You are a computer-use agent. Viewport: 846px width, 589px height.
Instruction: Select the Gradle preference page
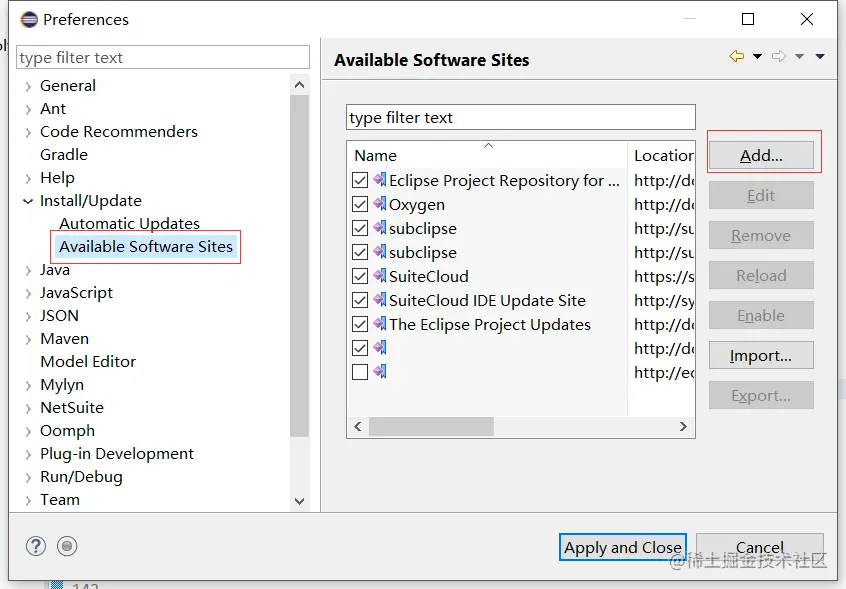click(x=64, y=155)
